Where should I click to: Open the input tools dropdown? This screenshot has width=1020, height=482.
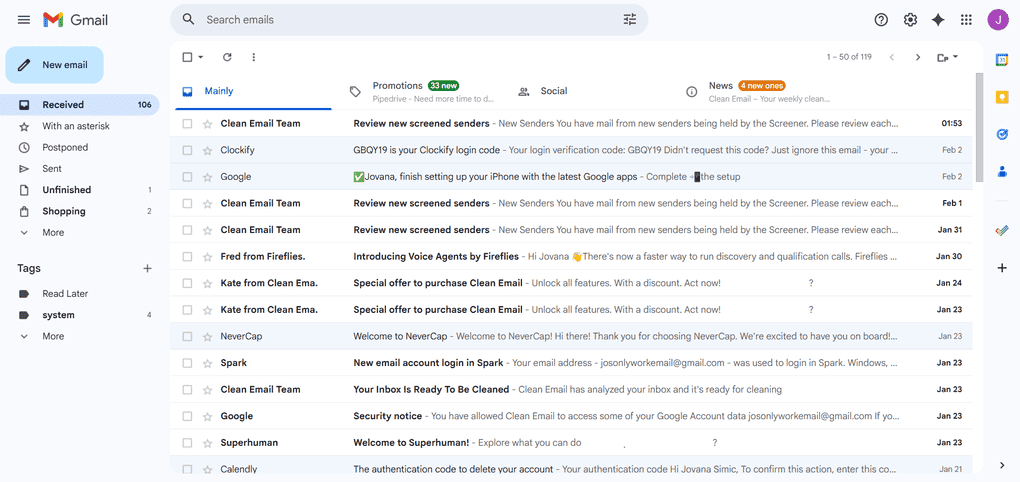[x=948, y=57]
